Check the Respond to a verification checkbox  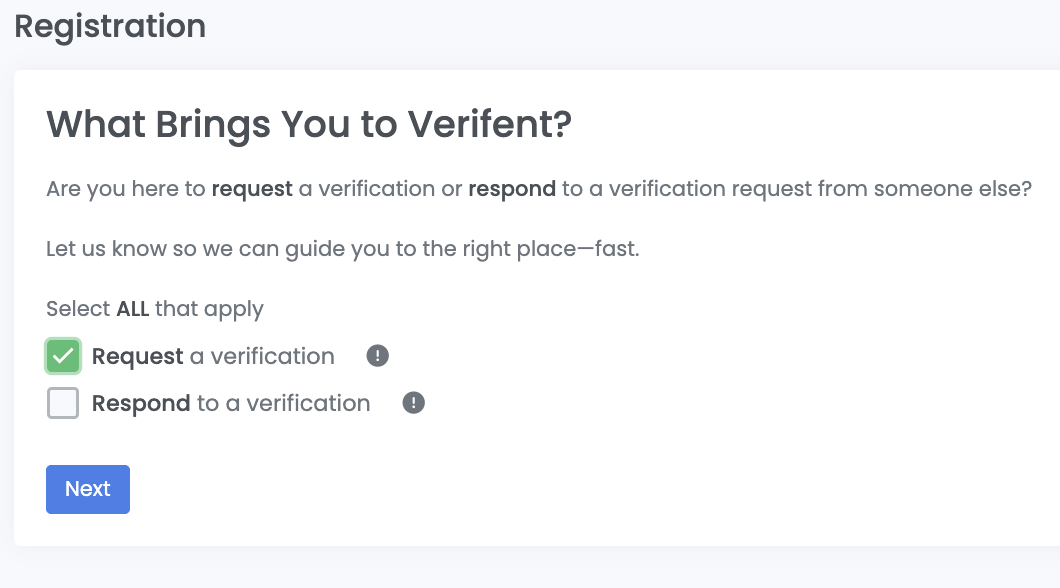pyautogui.click(x=63, y=403)
